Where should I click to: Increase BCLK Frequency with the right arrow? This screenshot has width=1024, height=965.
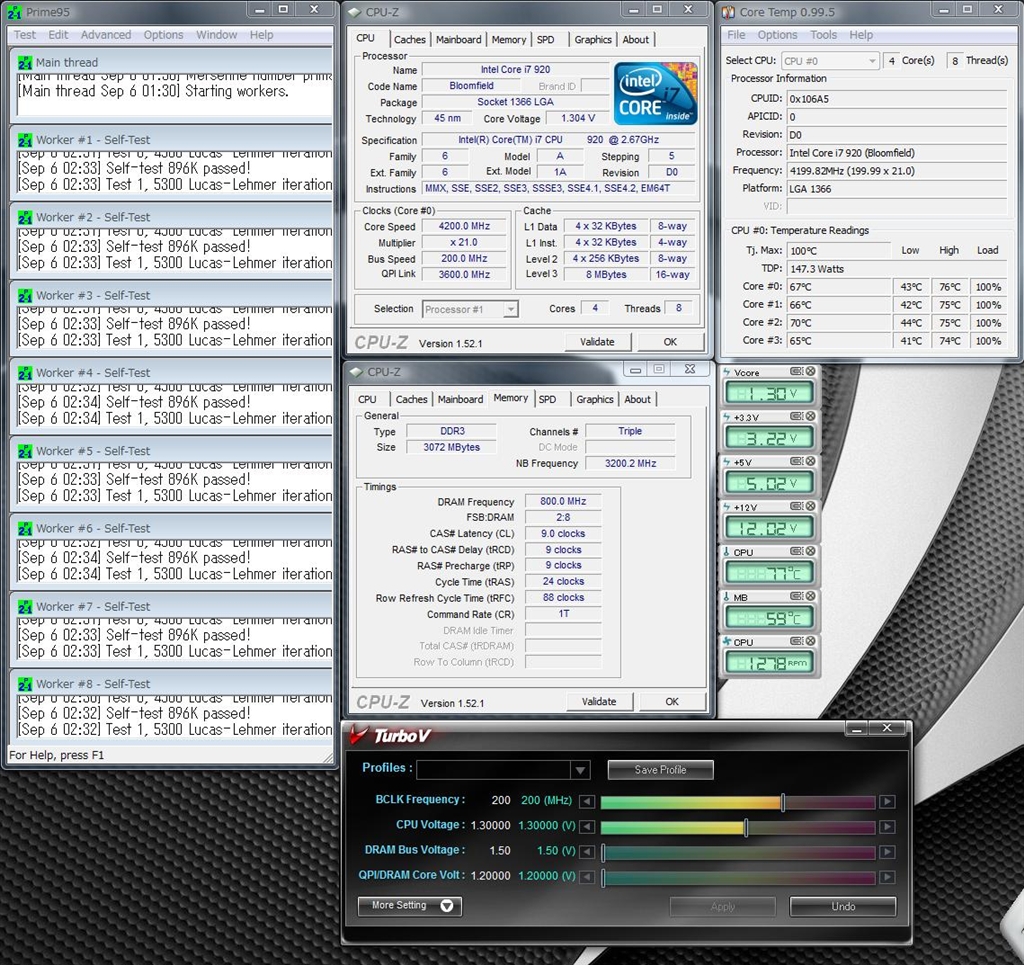pos(887,801)
